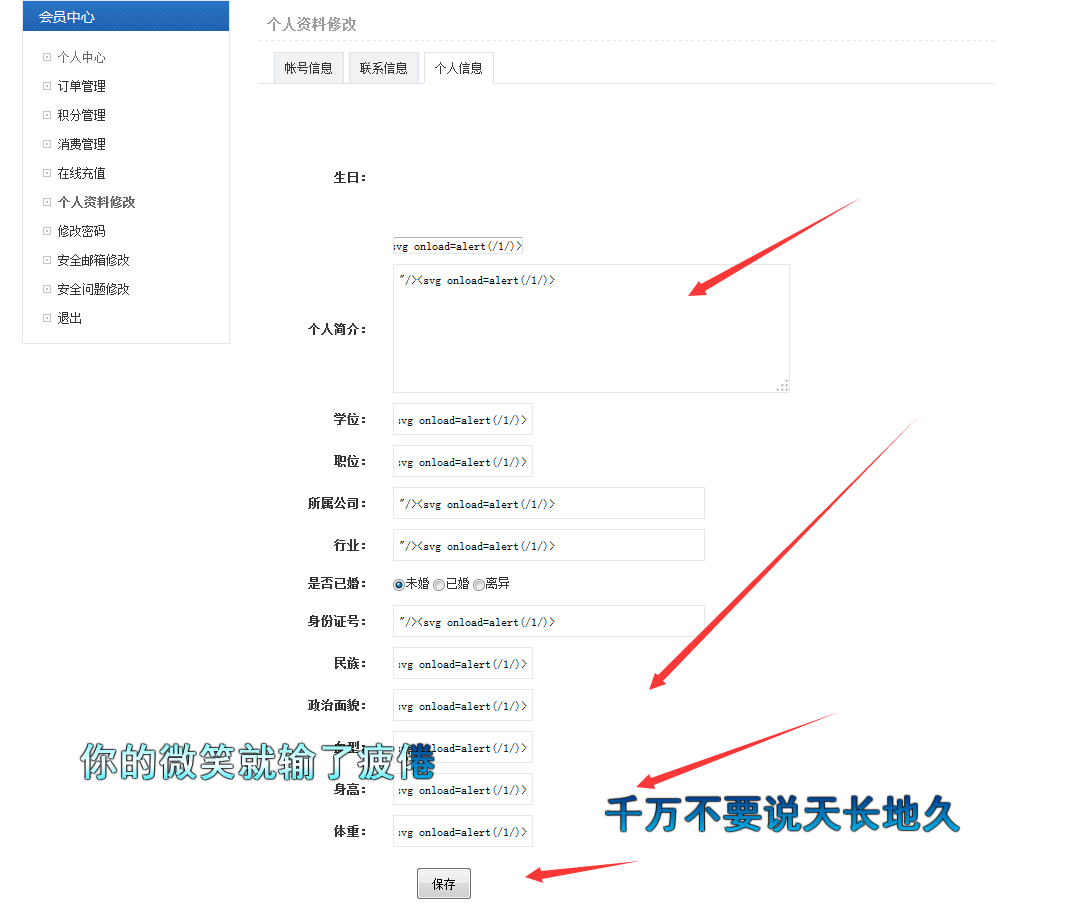Click the 是否已婚 label
The height and width of the screenshot is (909, 1078).
tap(336, 584)
